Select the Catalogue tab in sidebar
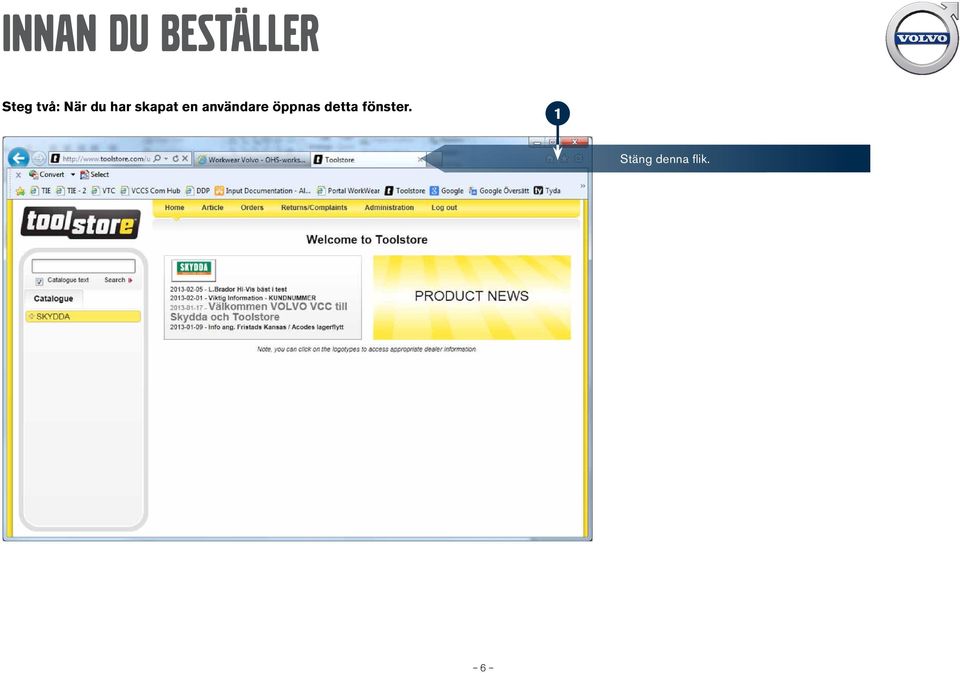This screenshot has width=960, height=673. tap(53, 299)
